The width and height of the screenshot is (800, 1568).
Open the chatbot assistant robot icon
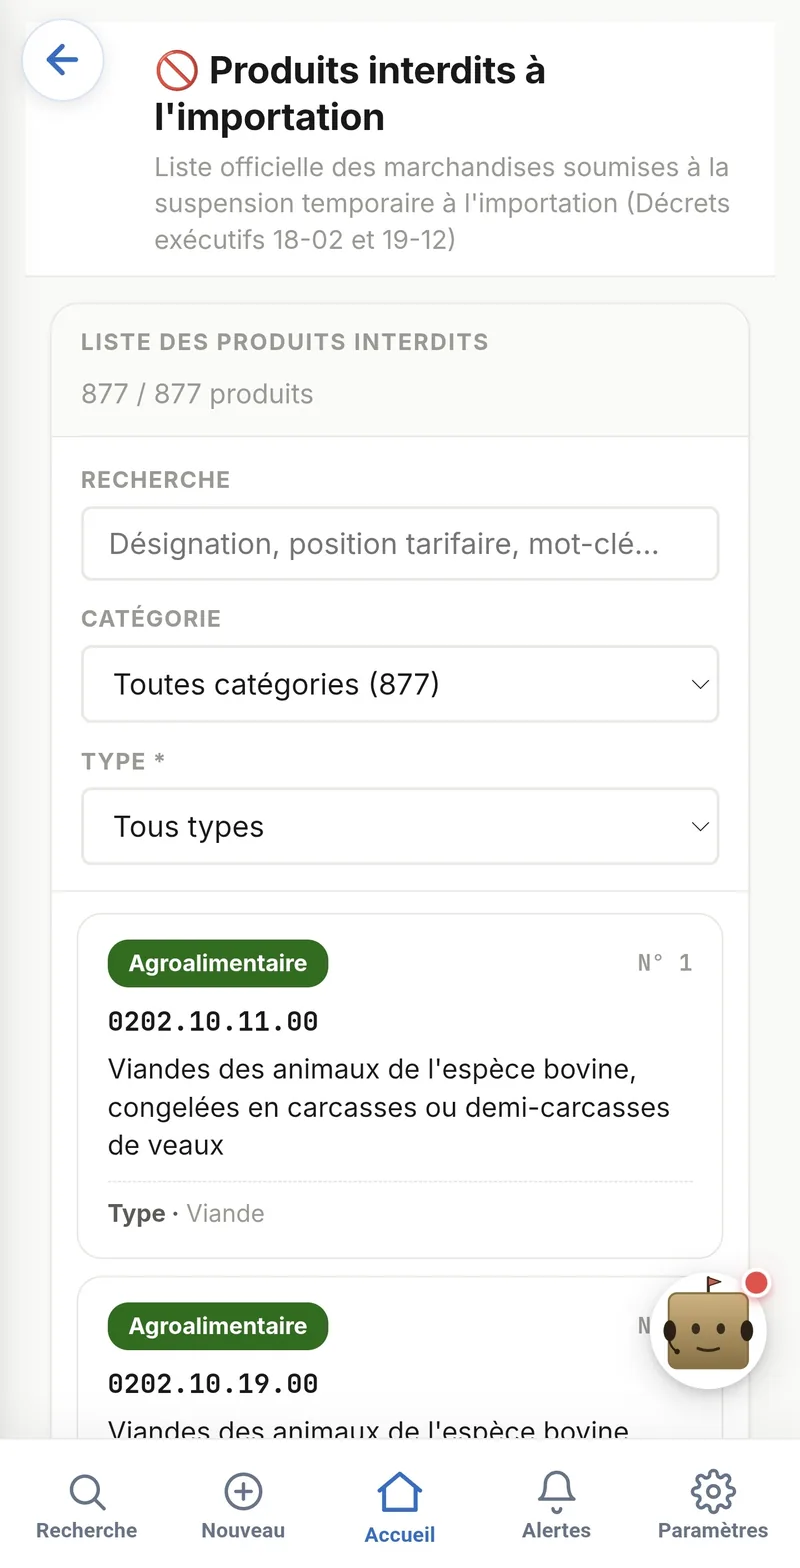(x=708, y=1330)
